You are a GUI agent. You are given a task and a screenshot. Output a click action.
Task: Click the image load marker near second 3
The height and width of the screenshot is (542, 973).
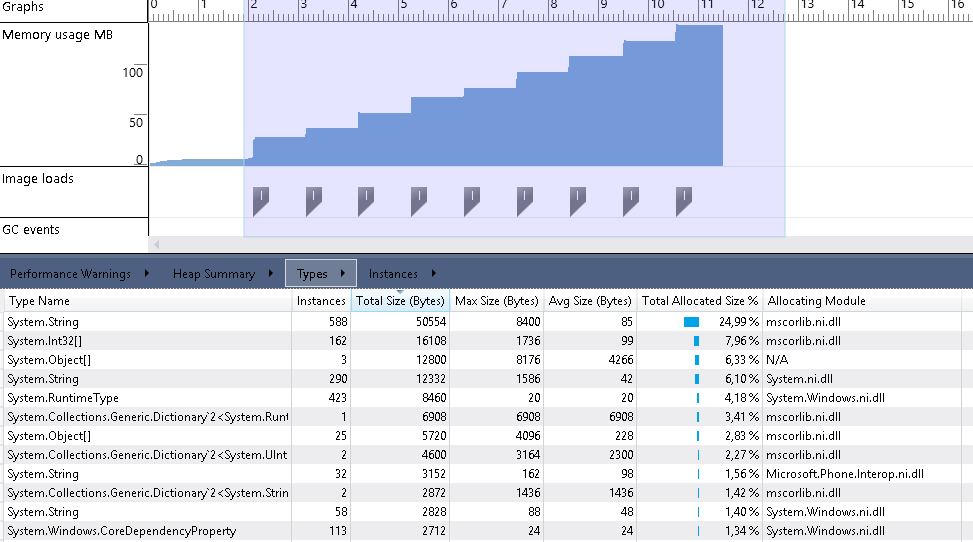[313, 201]
